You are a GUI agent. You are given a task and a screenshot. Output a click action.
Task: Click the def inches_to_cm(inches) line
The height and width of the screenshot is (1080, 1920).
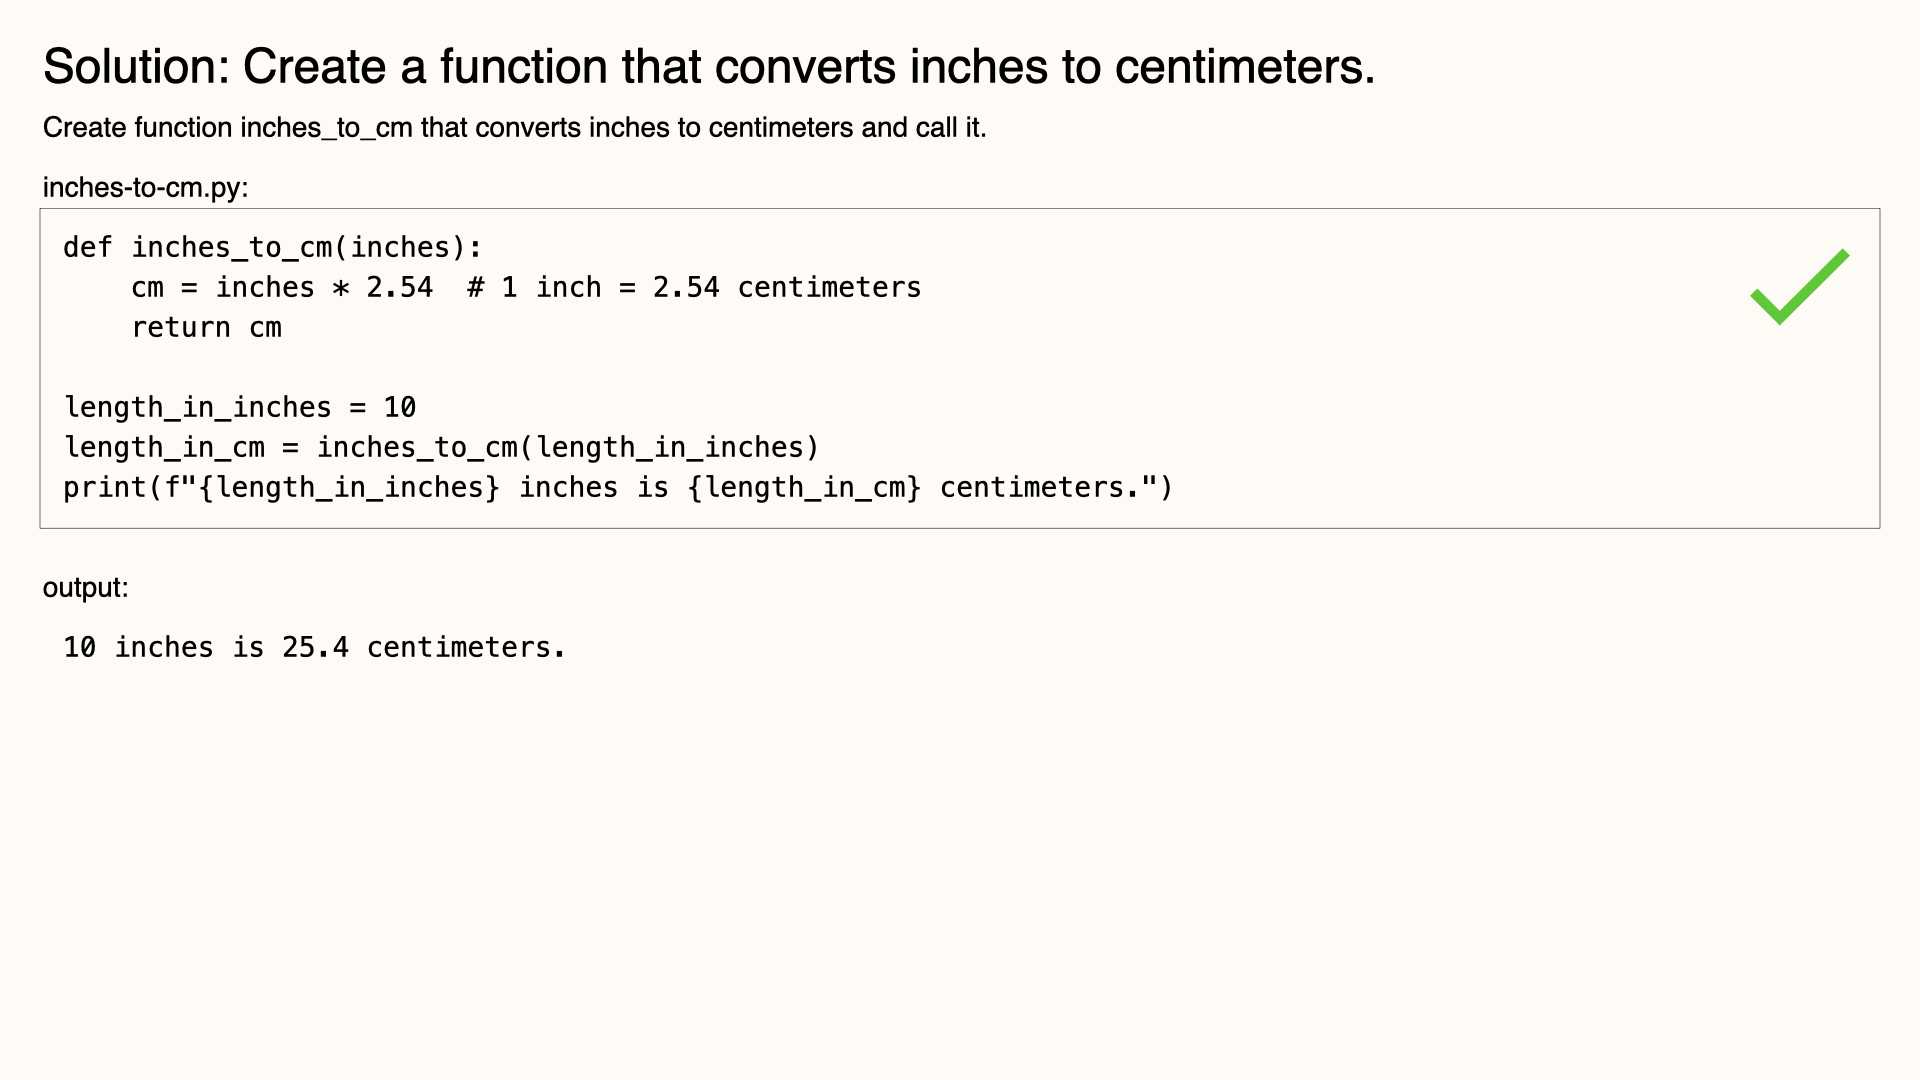coord(273,248)
